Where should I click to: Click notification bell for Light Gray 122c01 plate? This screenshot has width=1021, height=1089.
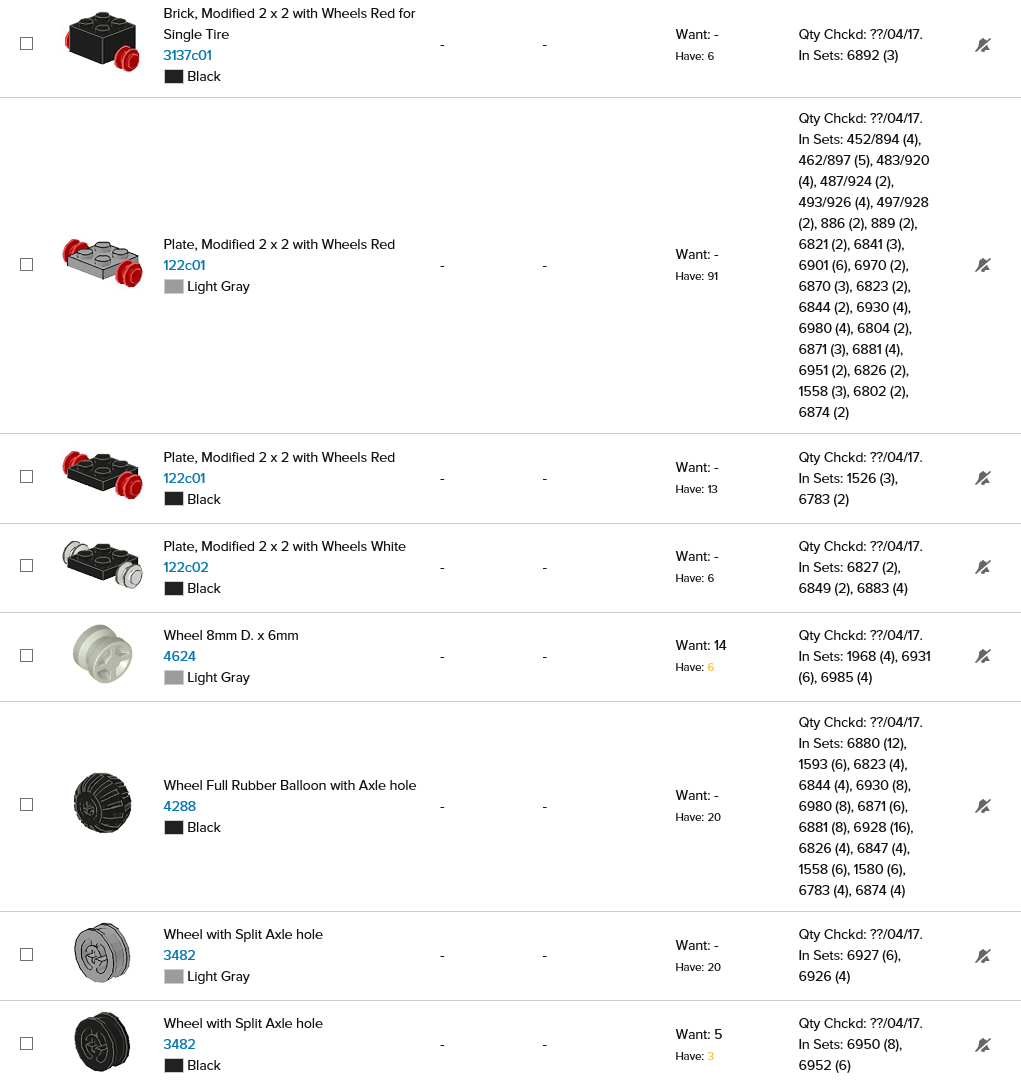983,265
